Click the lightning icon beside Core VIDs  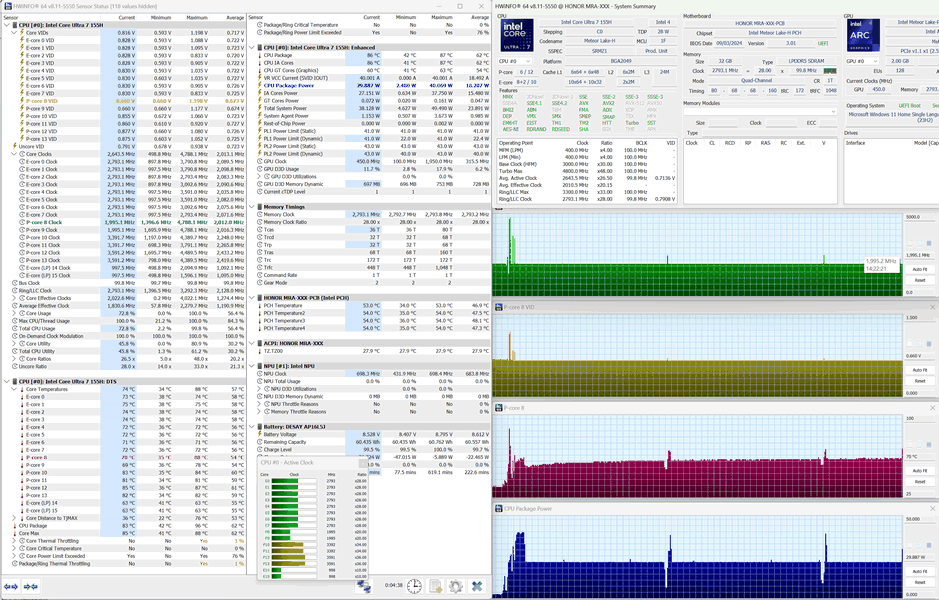coord(22,33)
